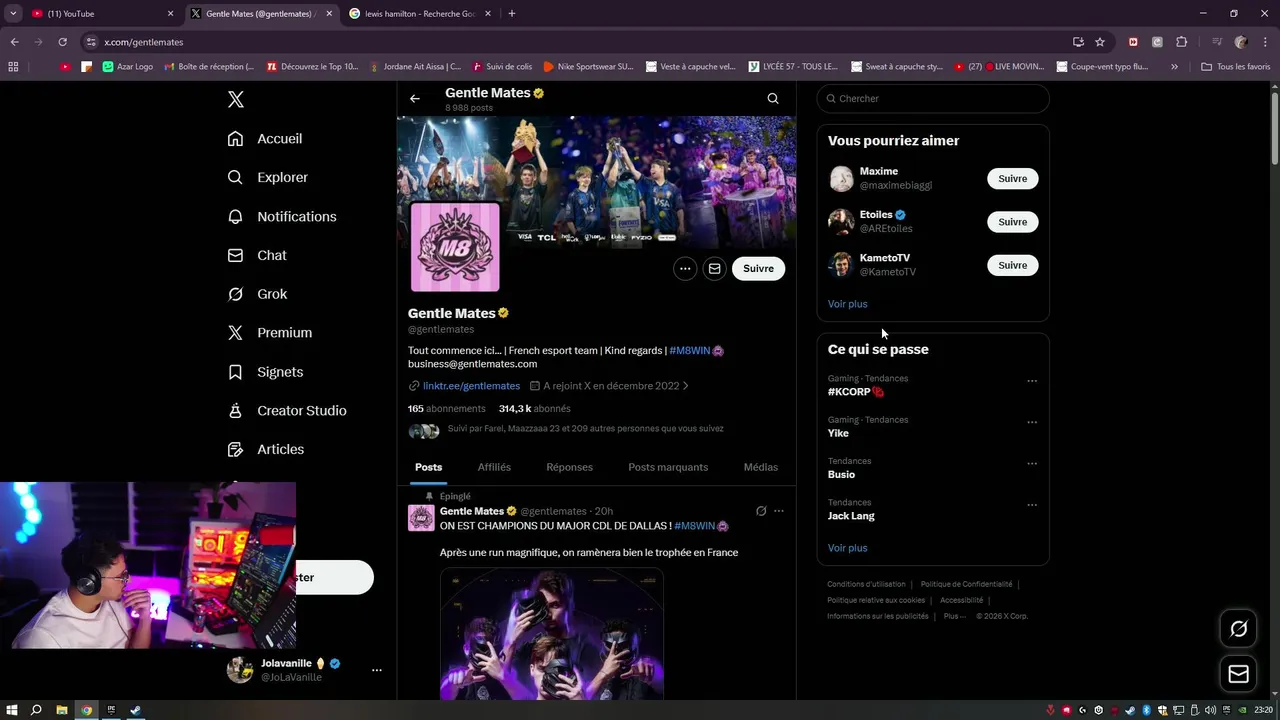The image size is (1280, 720).
Task: Open account menu dots beside Jolavanille
Action: [377, 670]
